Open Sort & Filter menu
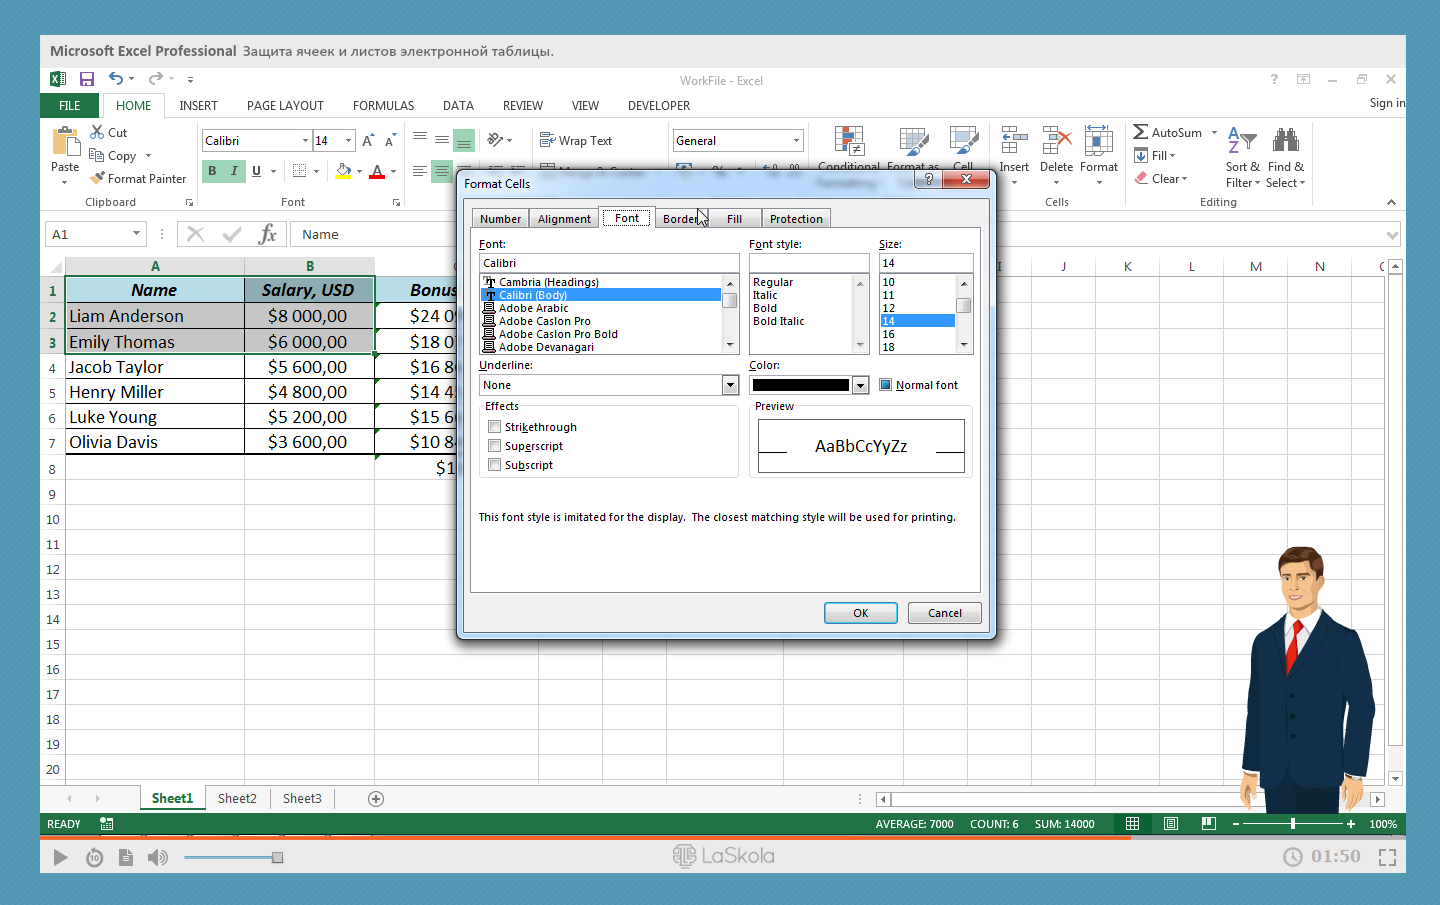Image resolution: width=1440 pixels, height=905 pixels. click(1242, 158)
